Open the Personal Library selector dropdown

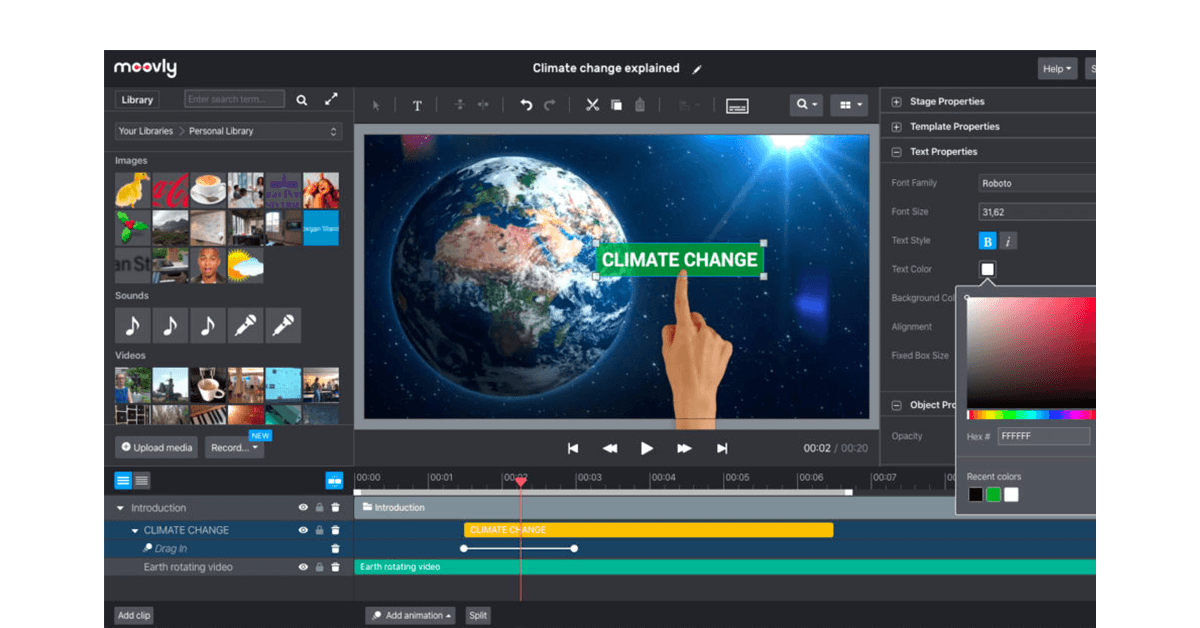[x=228, y=131]
